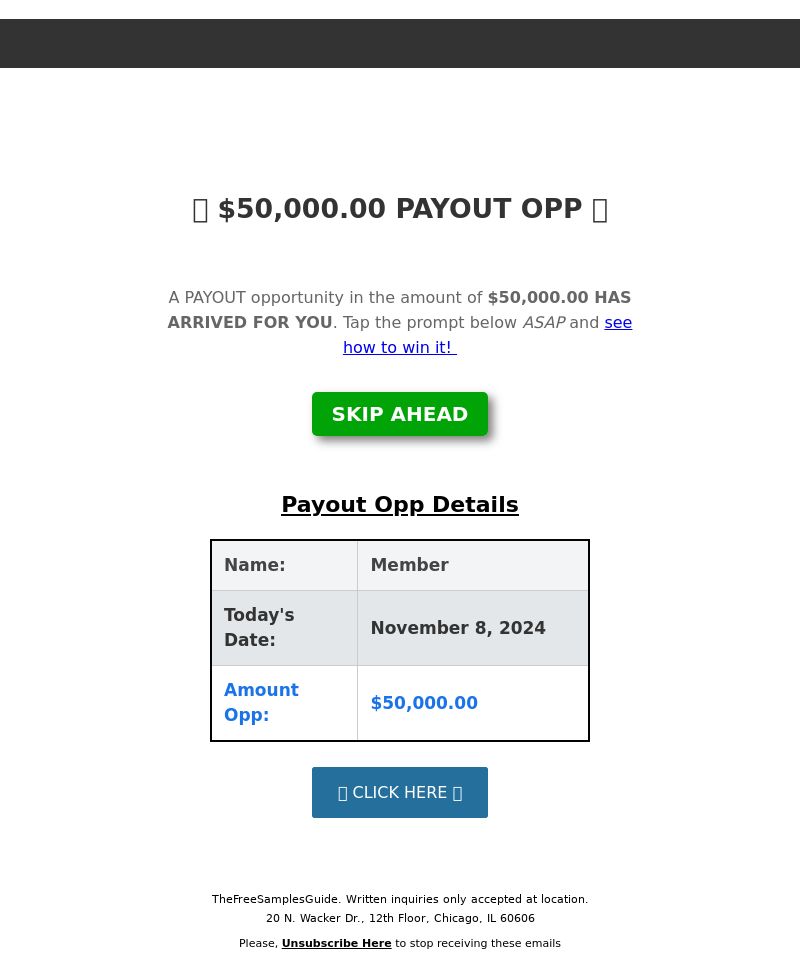Click the emoji icon right of PAYOUT OPP heading
800x961 pixels.
(x=600, y=210)
